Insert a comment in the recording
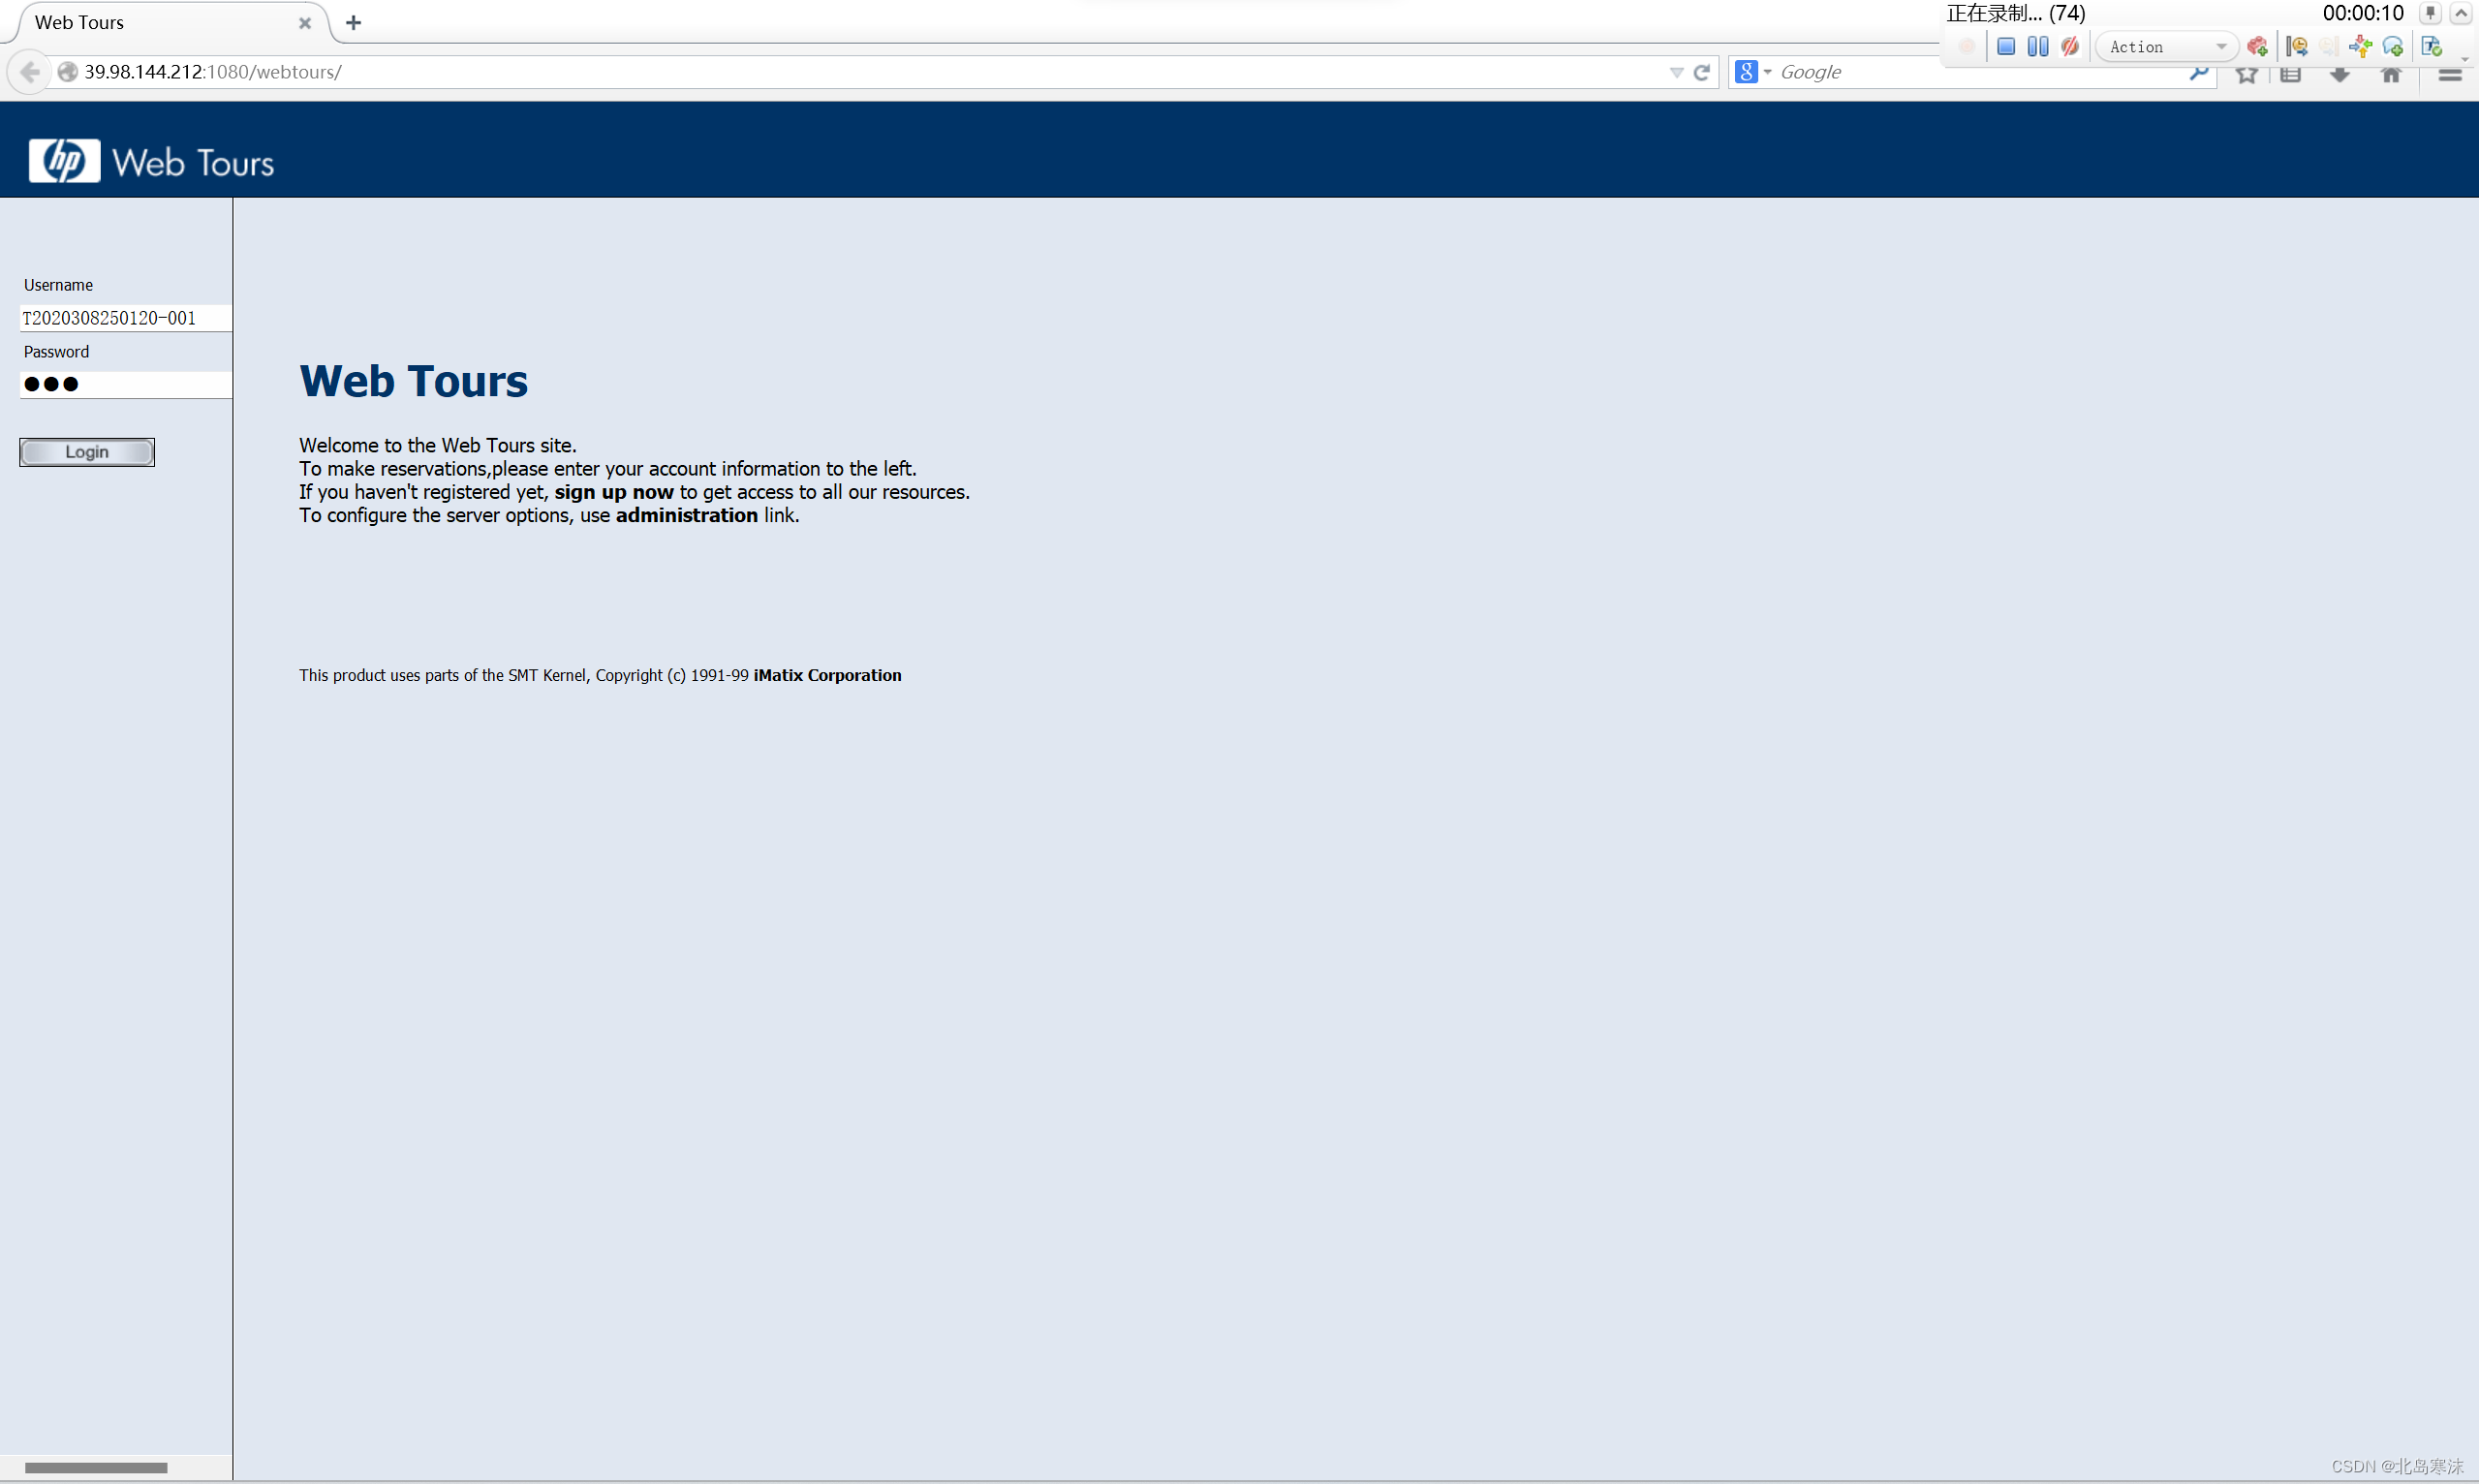The image size is (2479, 1484). 2393,46
